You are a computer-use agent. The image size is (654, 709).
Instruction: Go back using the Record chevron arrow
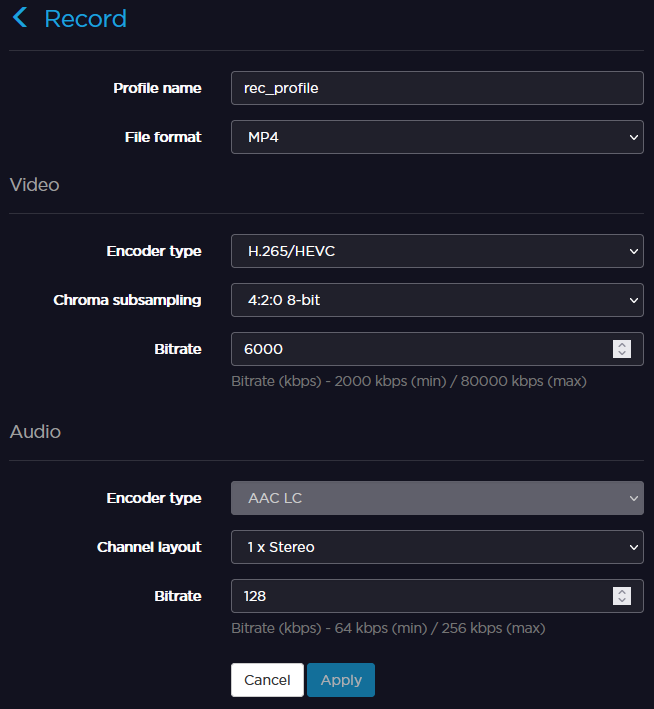point(20,18)
